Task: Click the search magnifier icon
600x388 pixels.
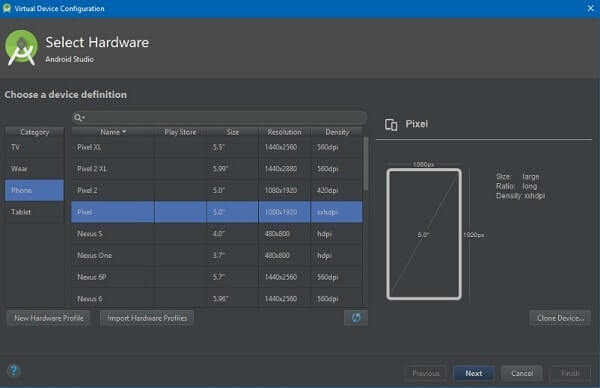Action: 79,117
